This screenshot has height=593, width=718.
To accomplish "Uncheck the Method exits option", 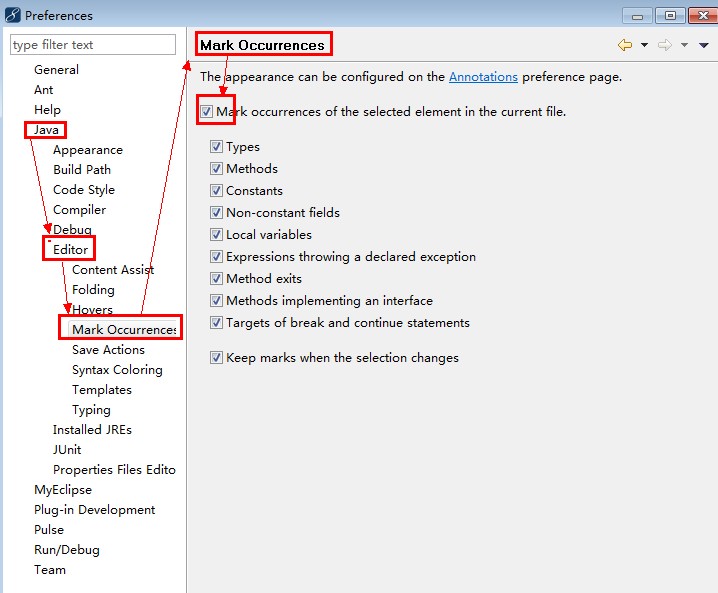I will coord(216,278).
